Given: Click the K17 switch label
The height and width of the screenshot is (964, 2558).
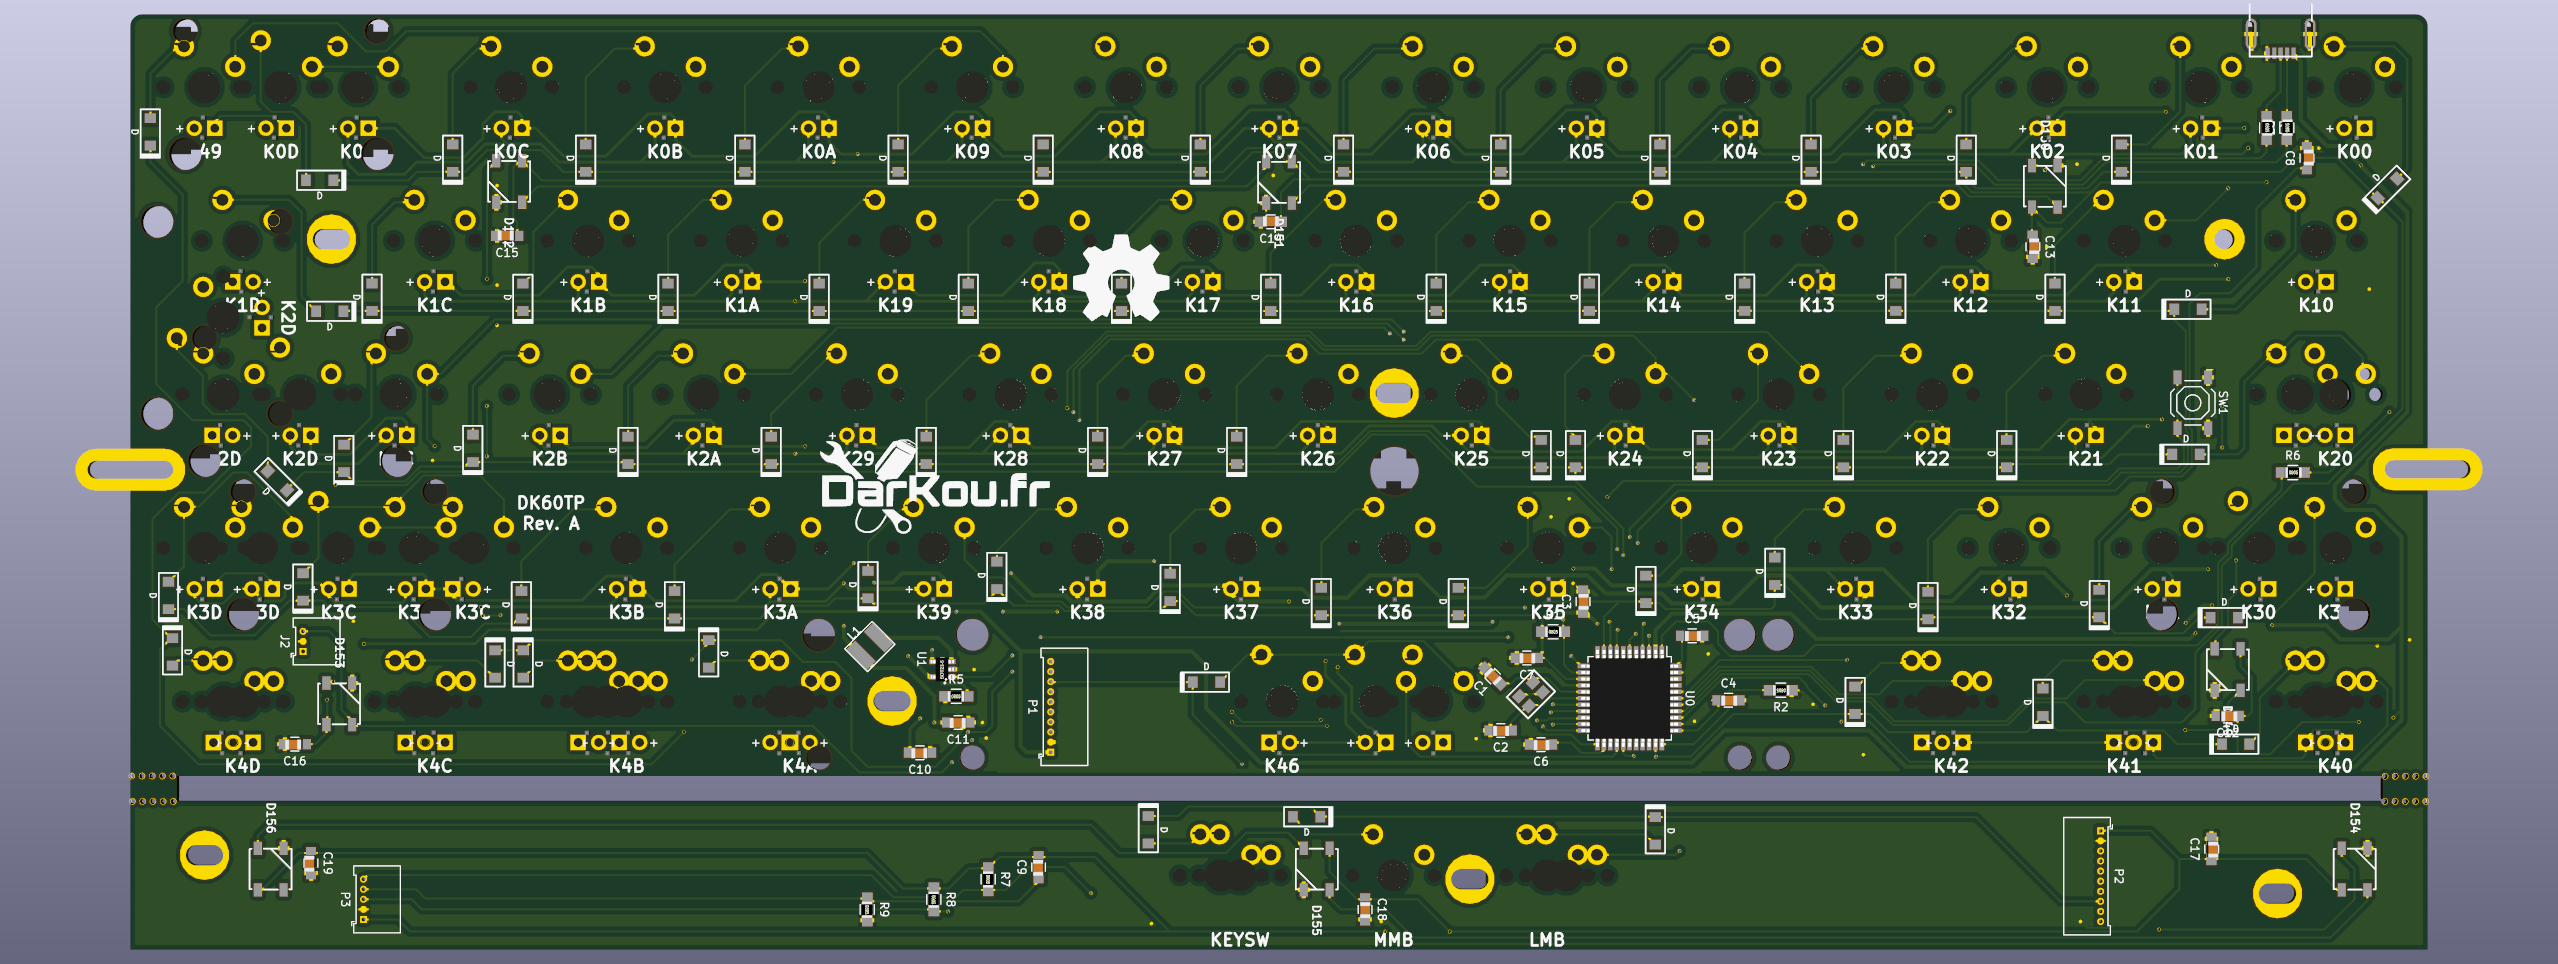Looking at the screenshot, I should (1202, 305).
